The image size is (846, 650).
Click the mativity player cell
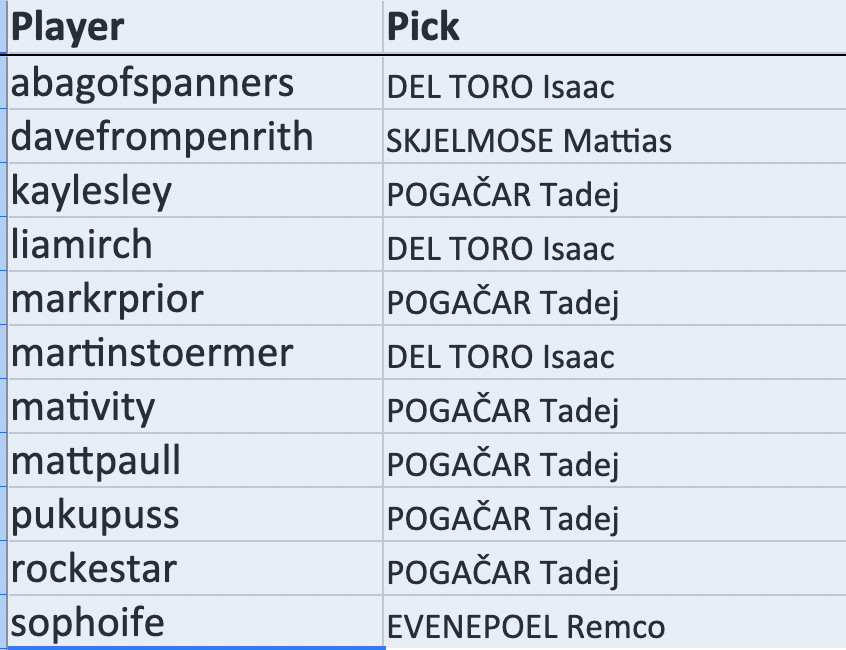tap(195, 408)
